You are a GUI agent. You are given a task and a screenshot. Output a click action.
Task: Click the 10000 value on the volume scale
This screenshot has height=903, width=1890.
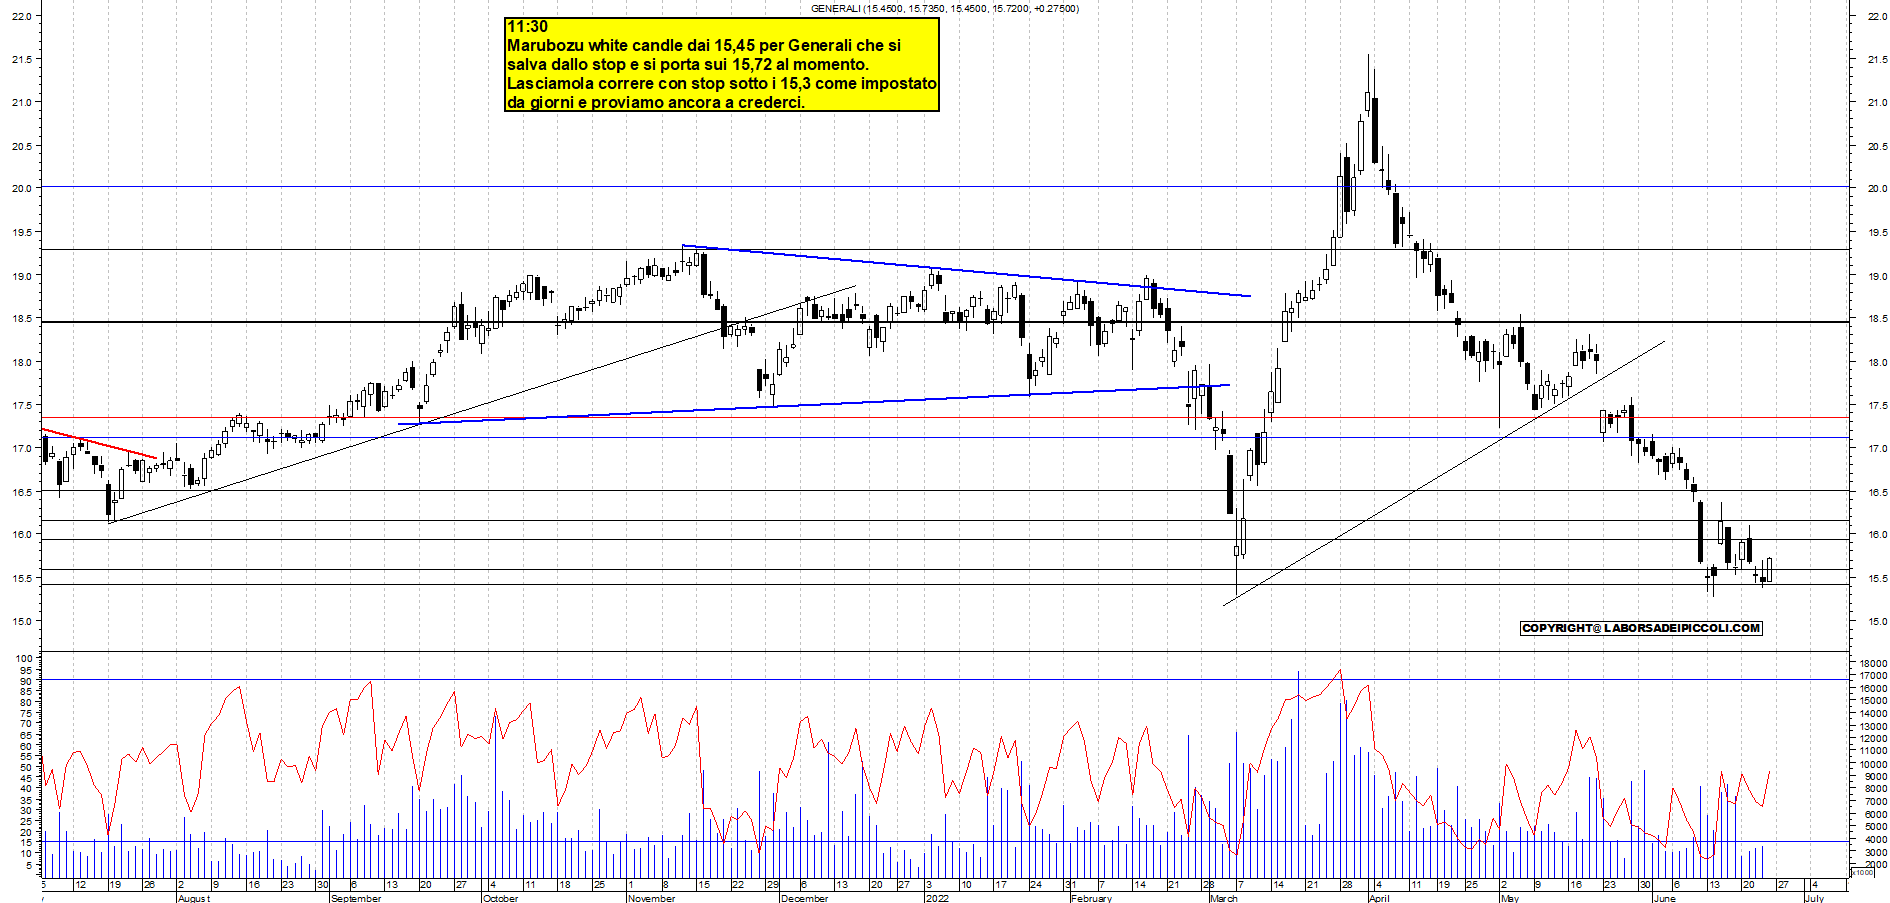(1873, 764)
